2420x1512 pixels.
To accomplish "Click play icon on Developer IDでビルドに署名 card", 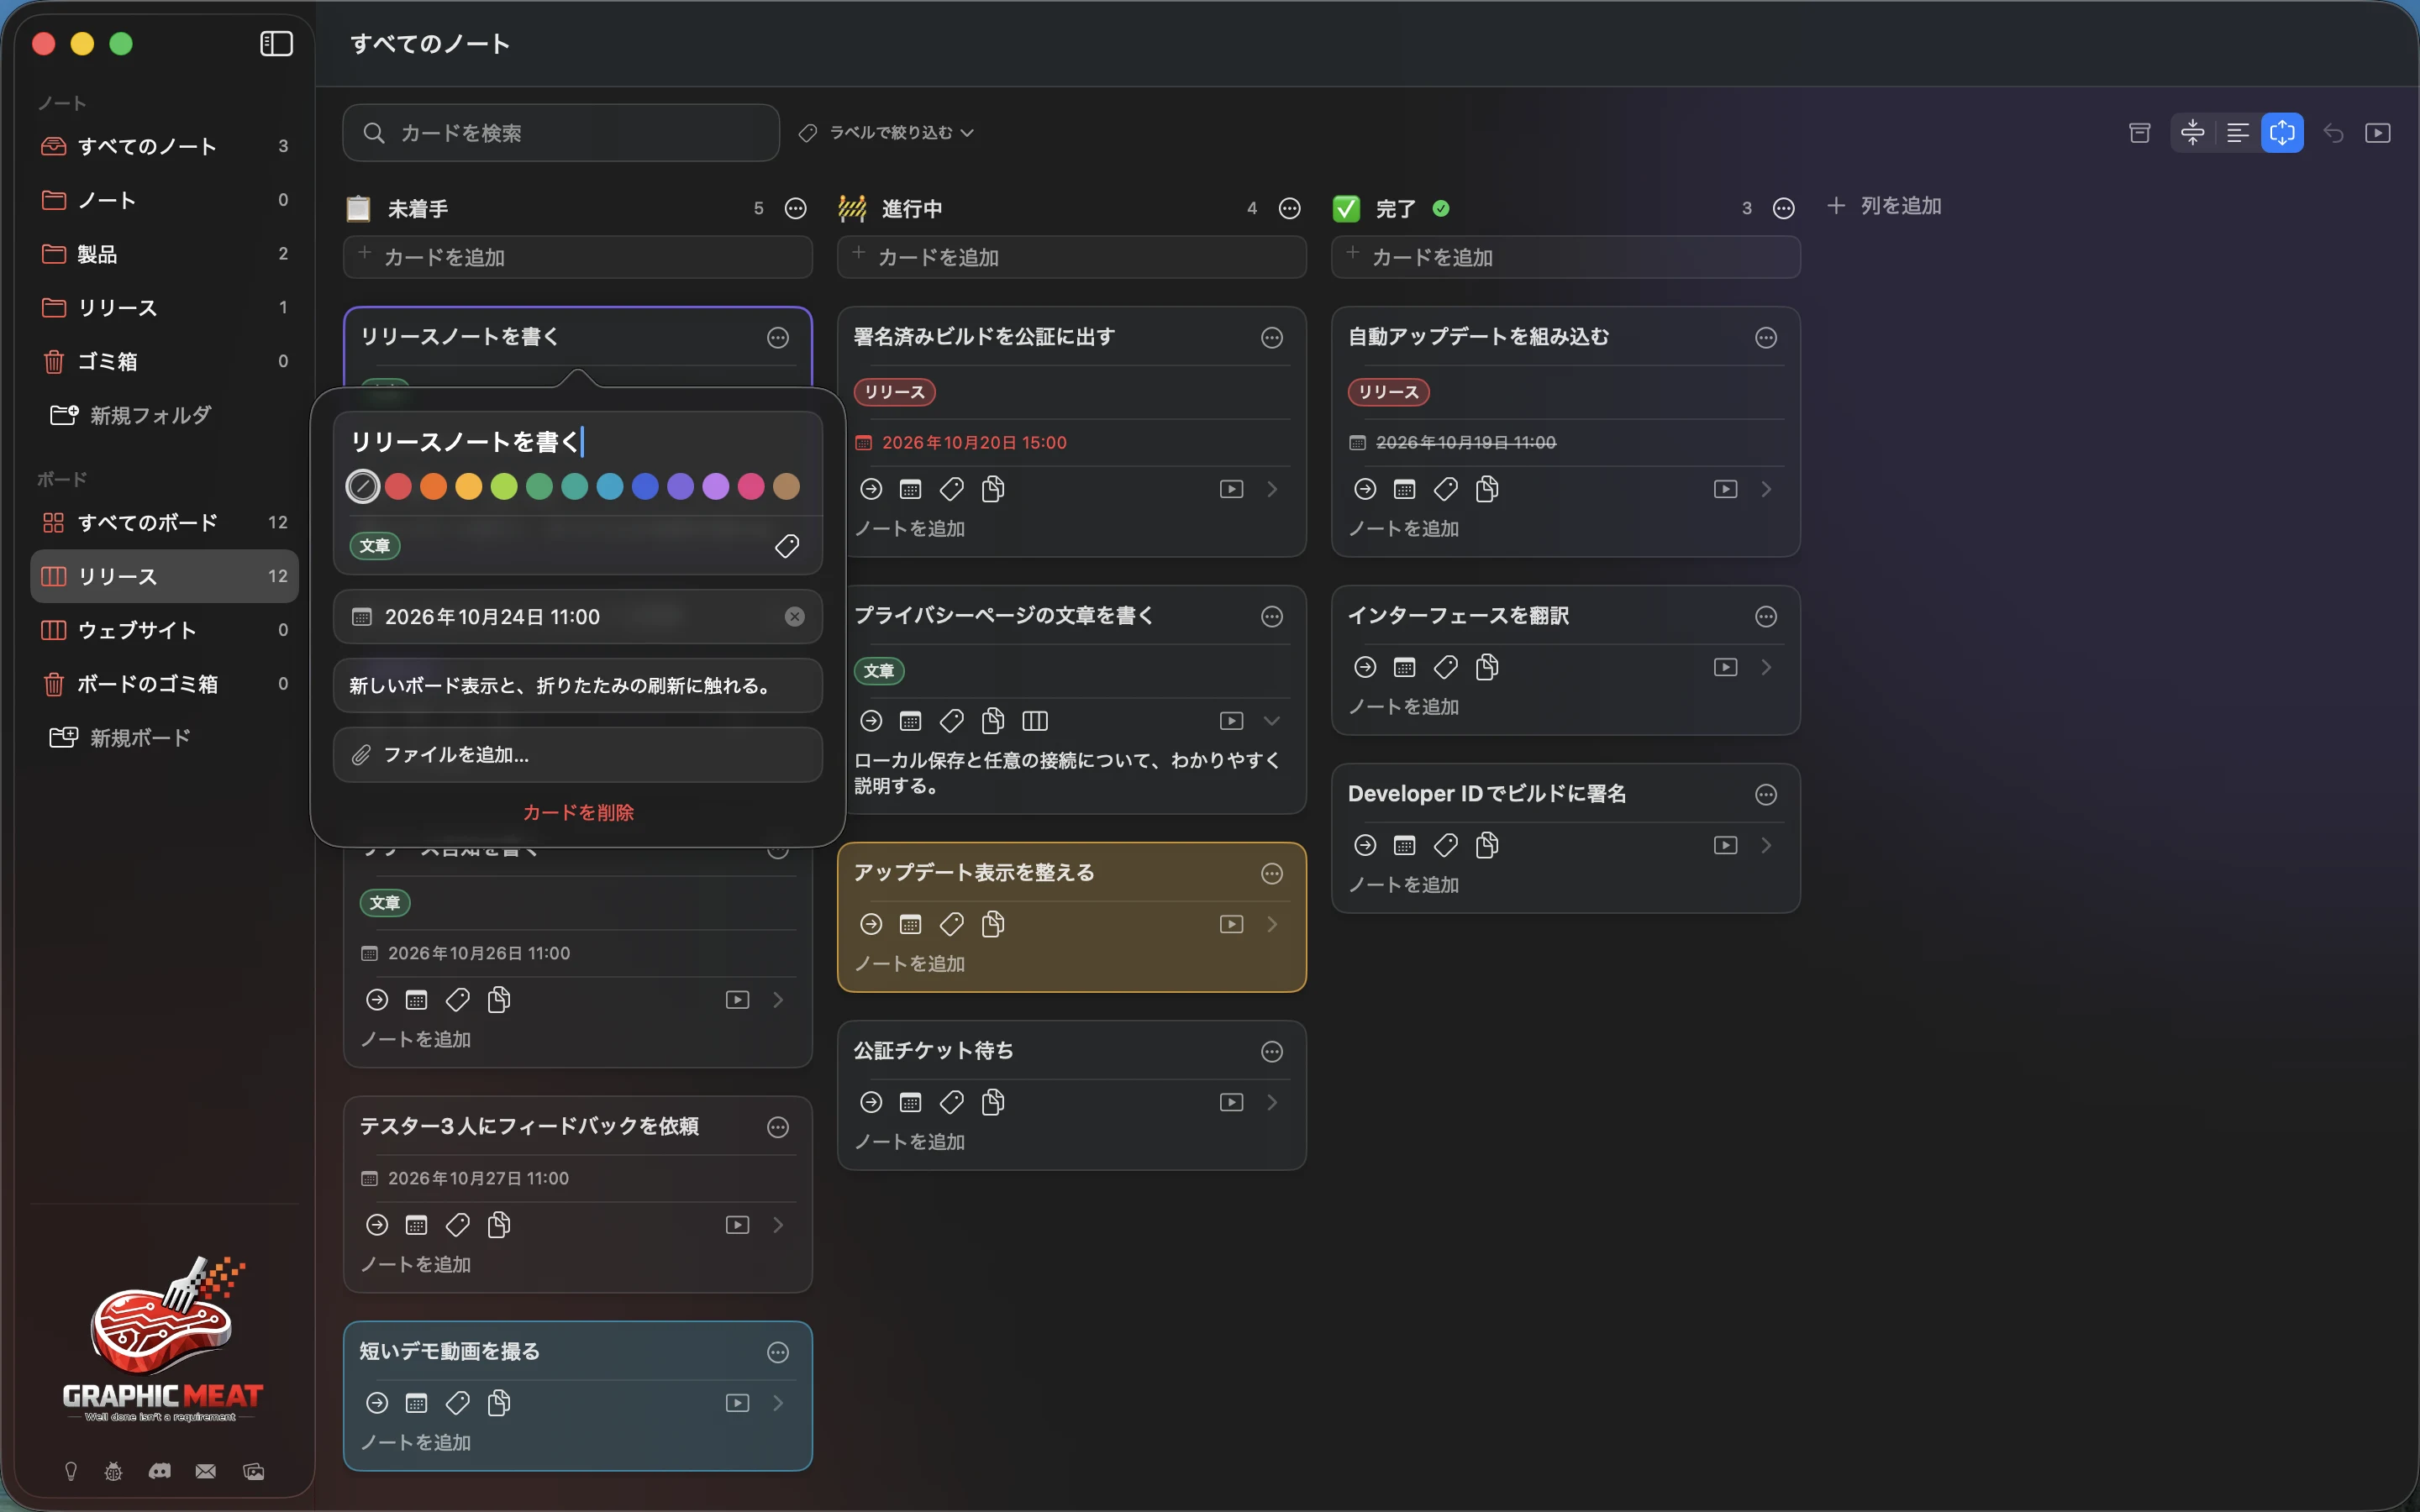I will coord(1725,845).
